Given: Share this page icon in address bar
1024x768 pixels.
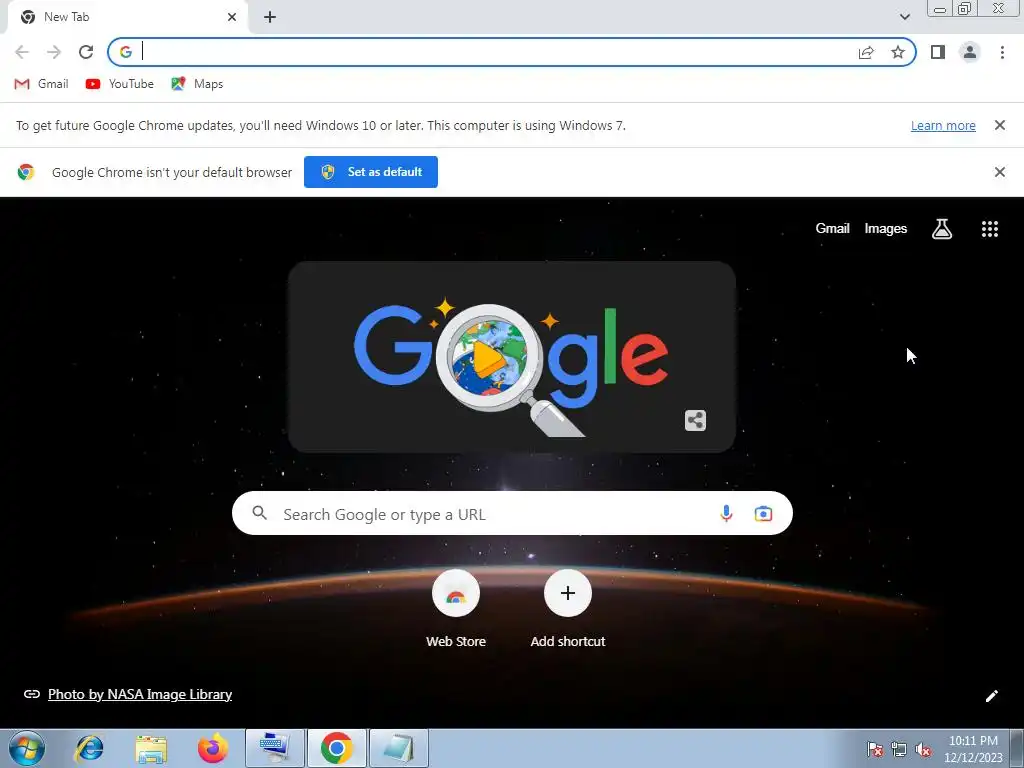Looking at the screenshot, I should tap(866, 52).
